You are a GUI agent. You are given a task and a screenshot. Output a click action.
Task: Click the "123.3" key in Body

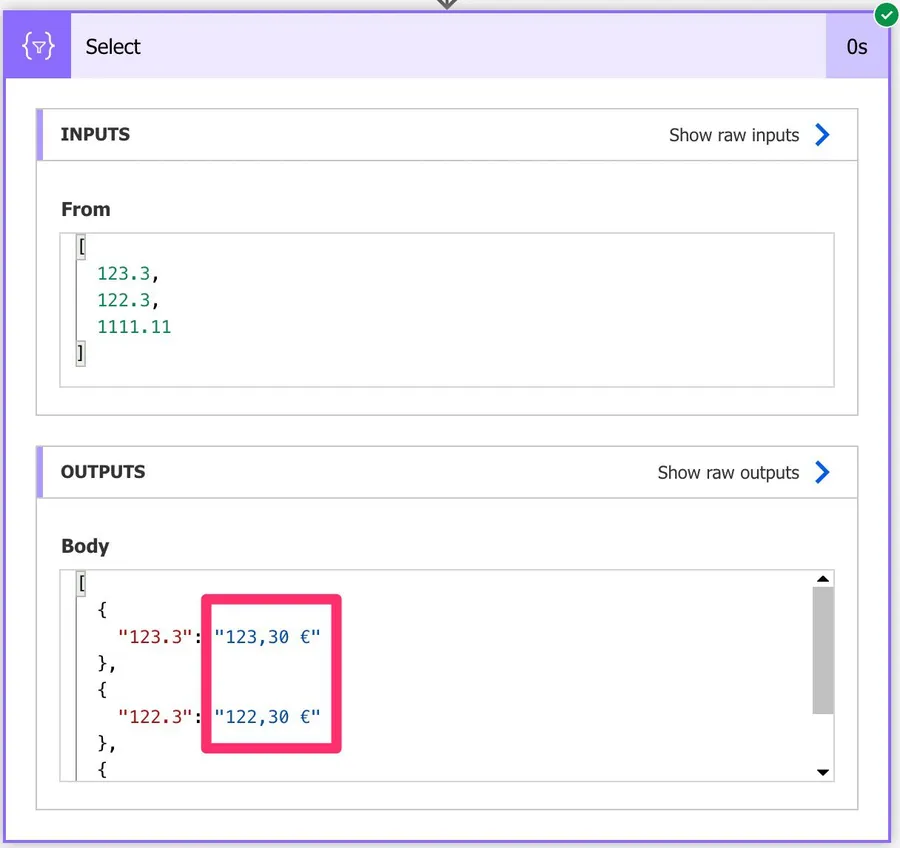point(154,636)
